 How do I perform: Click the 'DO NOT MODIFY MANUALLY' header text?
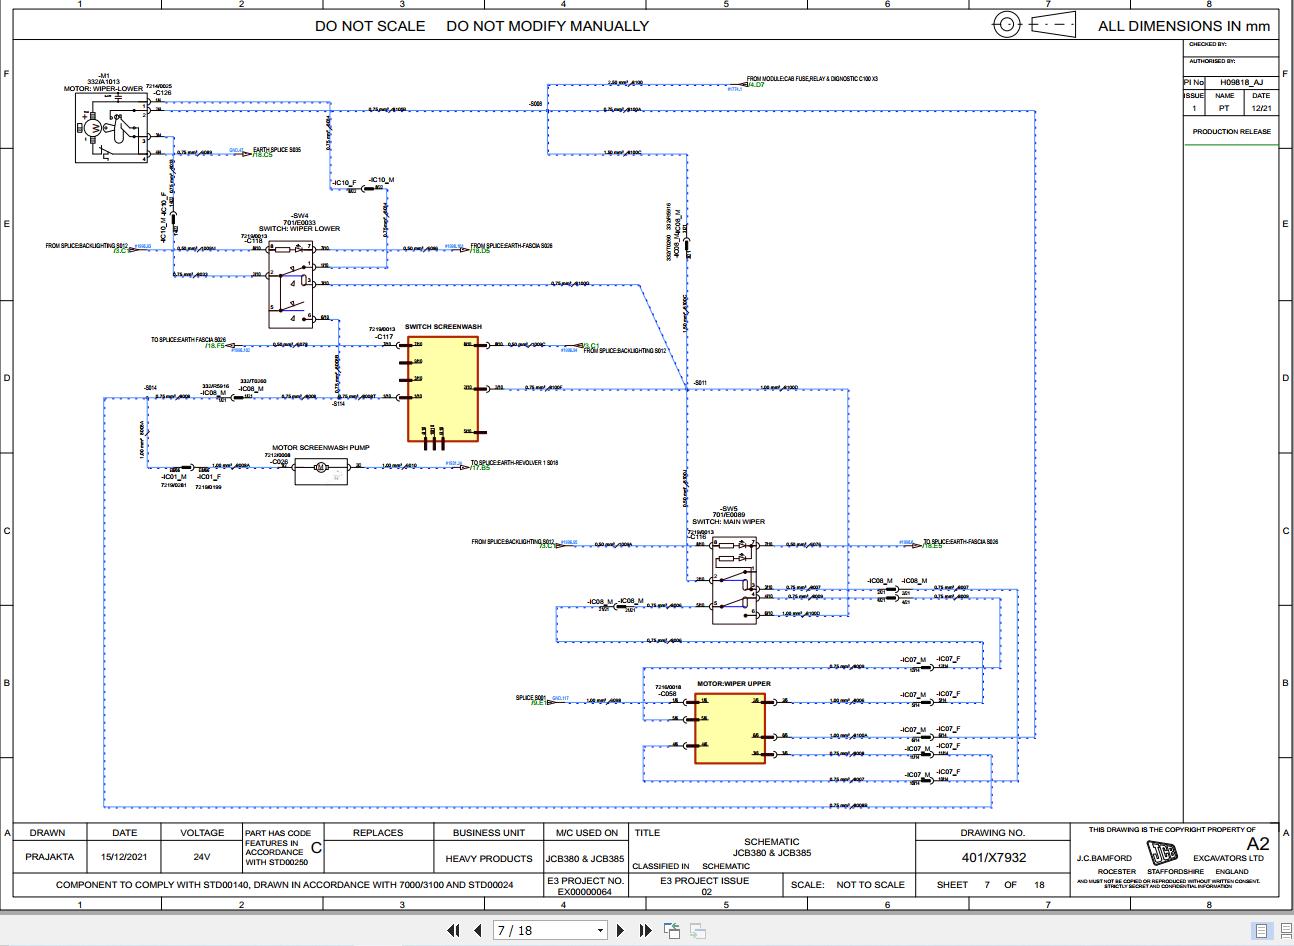[547, 26]
